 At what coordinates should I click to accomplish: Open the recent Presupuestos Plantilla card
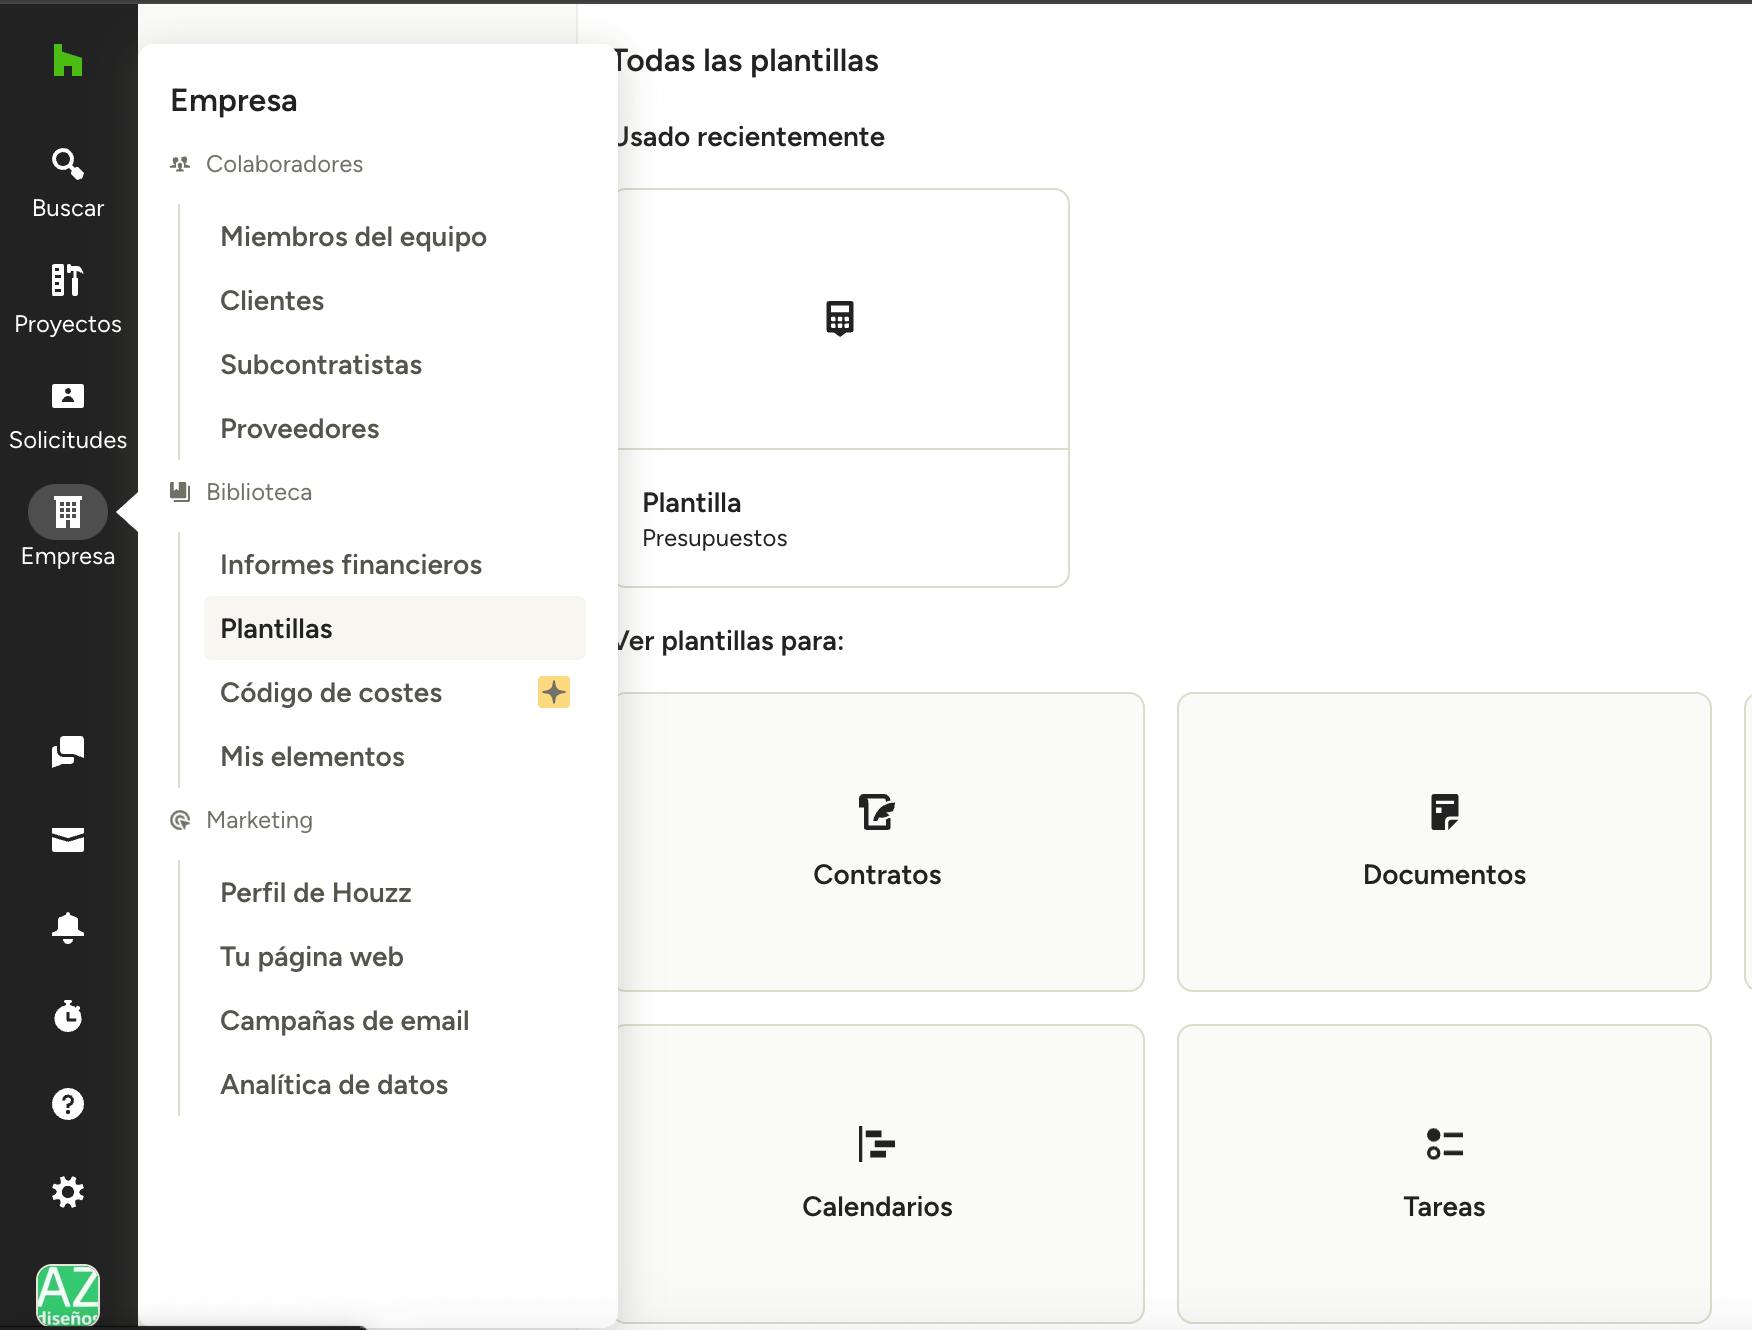842,388
